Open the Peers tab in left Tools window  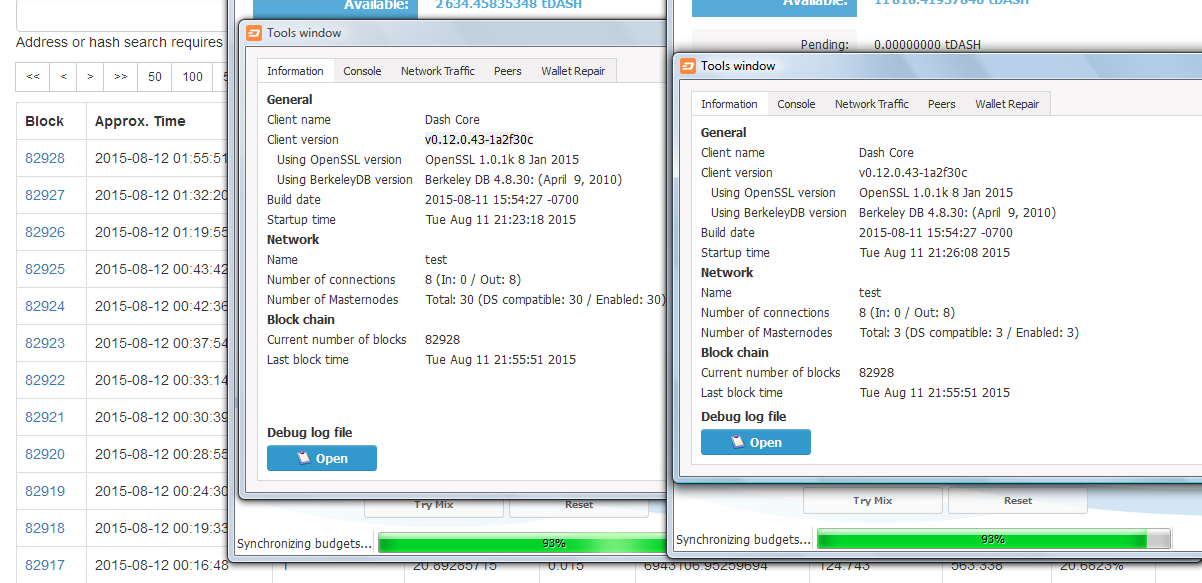point(508,71)
